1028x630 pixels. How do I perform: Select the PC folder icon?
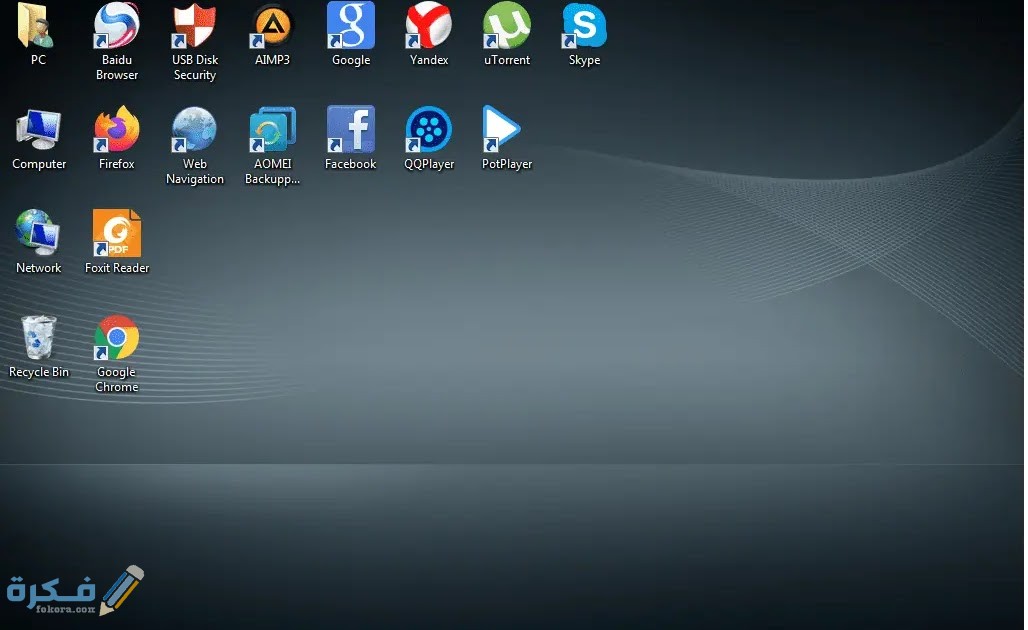[38, 27]
